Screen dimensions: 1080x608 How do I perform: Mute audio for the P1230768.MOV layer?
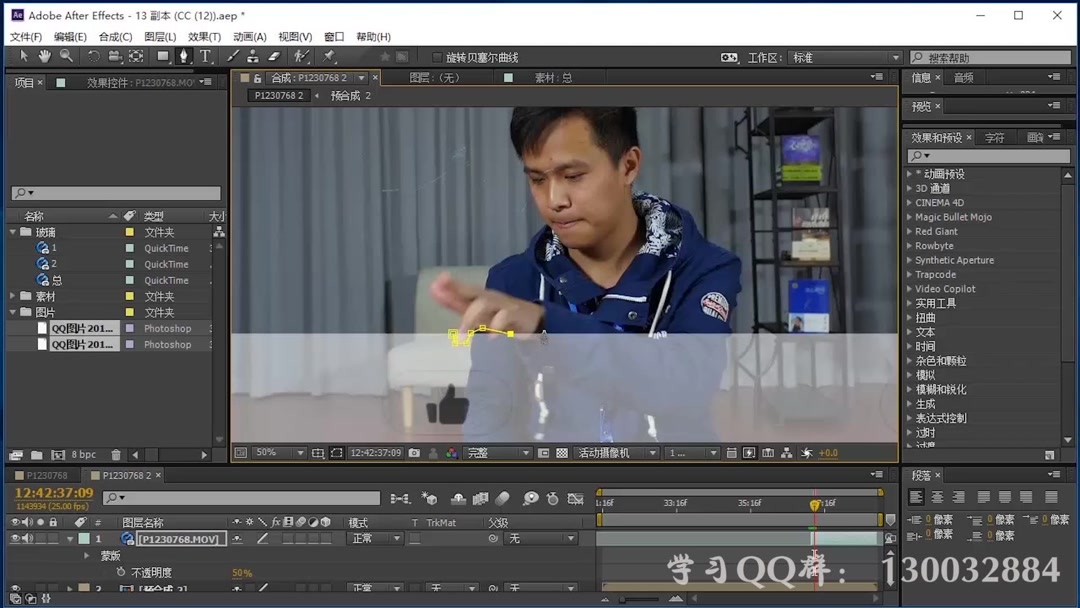click(27, 538)
